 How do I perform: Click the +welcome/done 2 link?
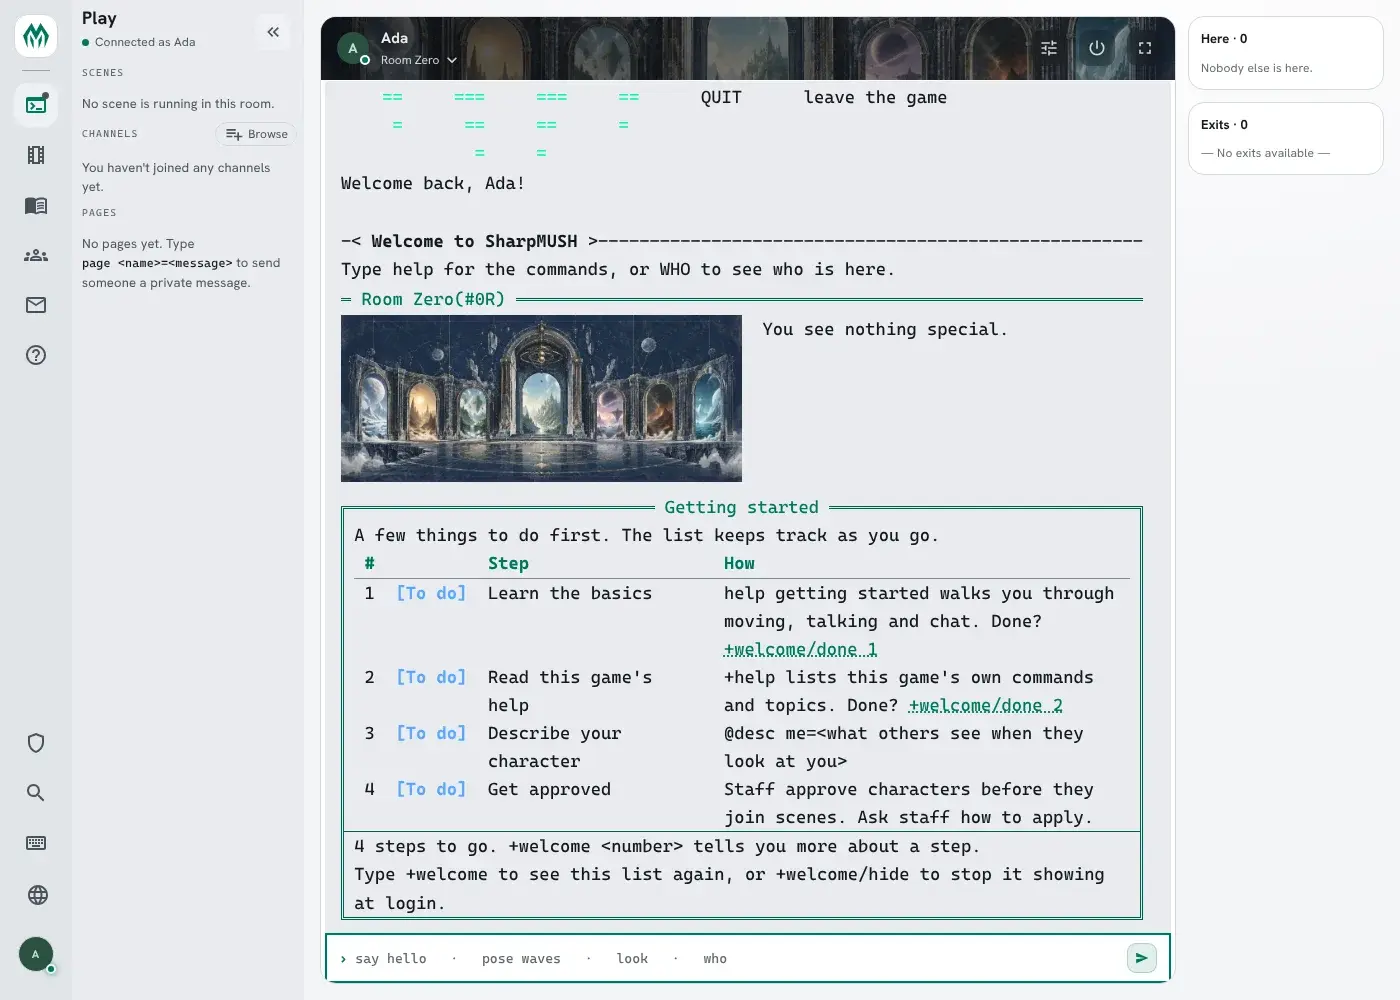985,705
